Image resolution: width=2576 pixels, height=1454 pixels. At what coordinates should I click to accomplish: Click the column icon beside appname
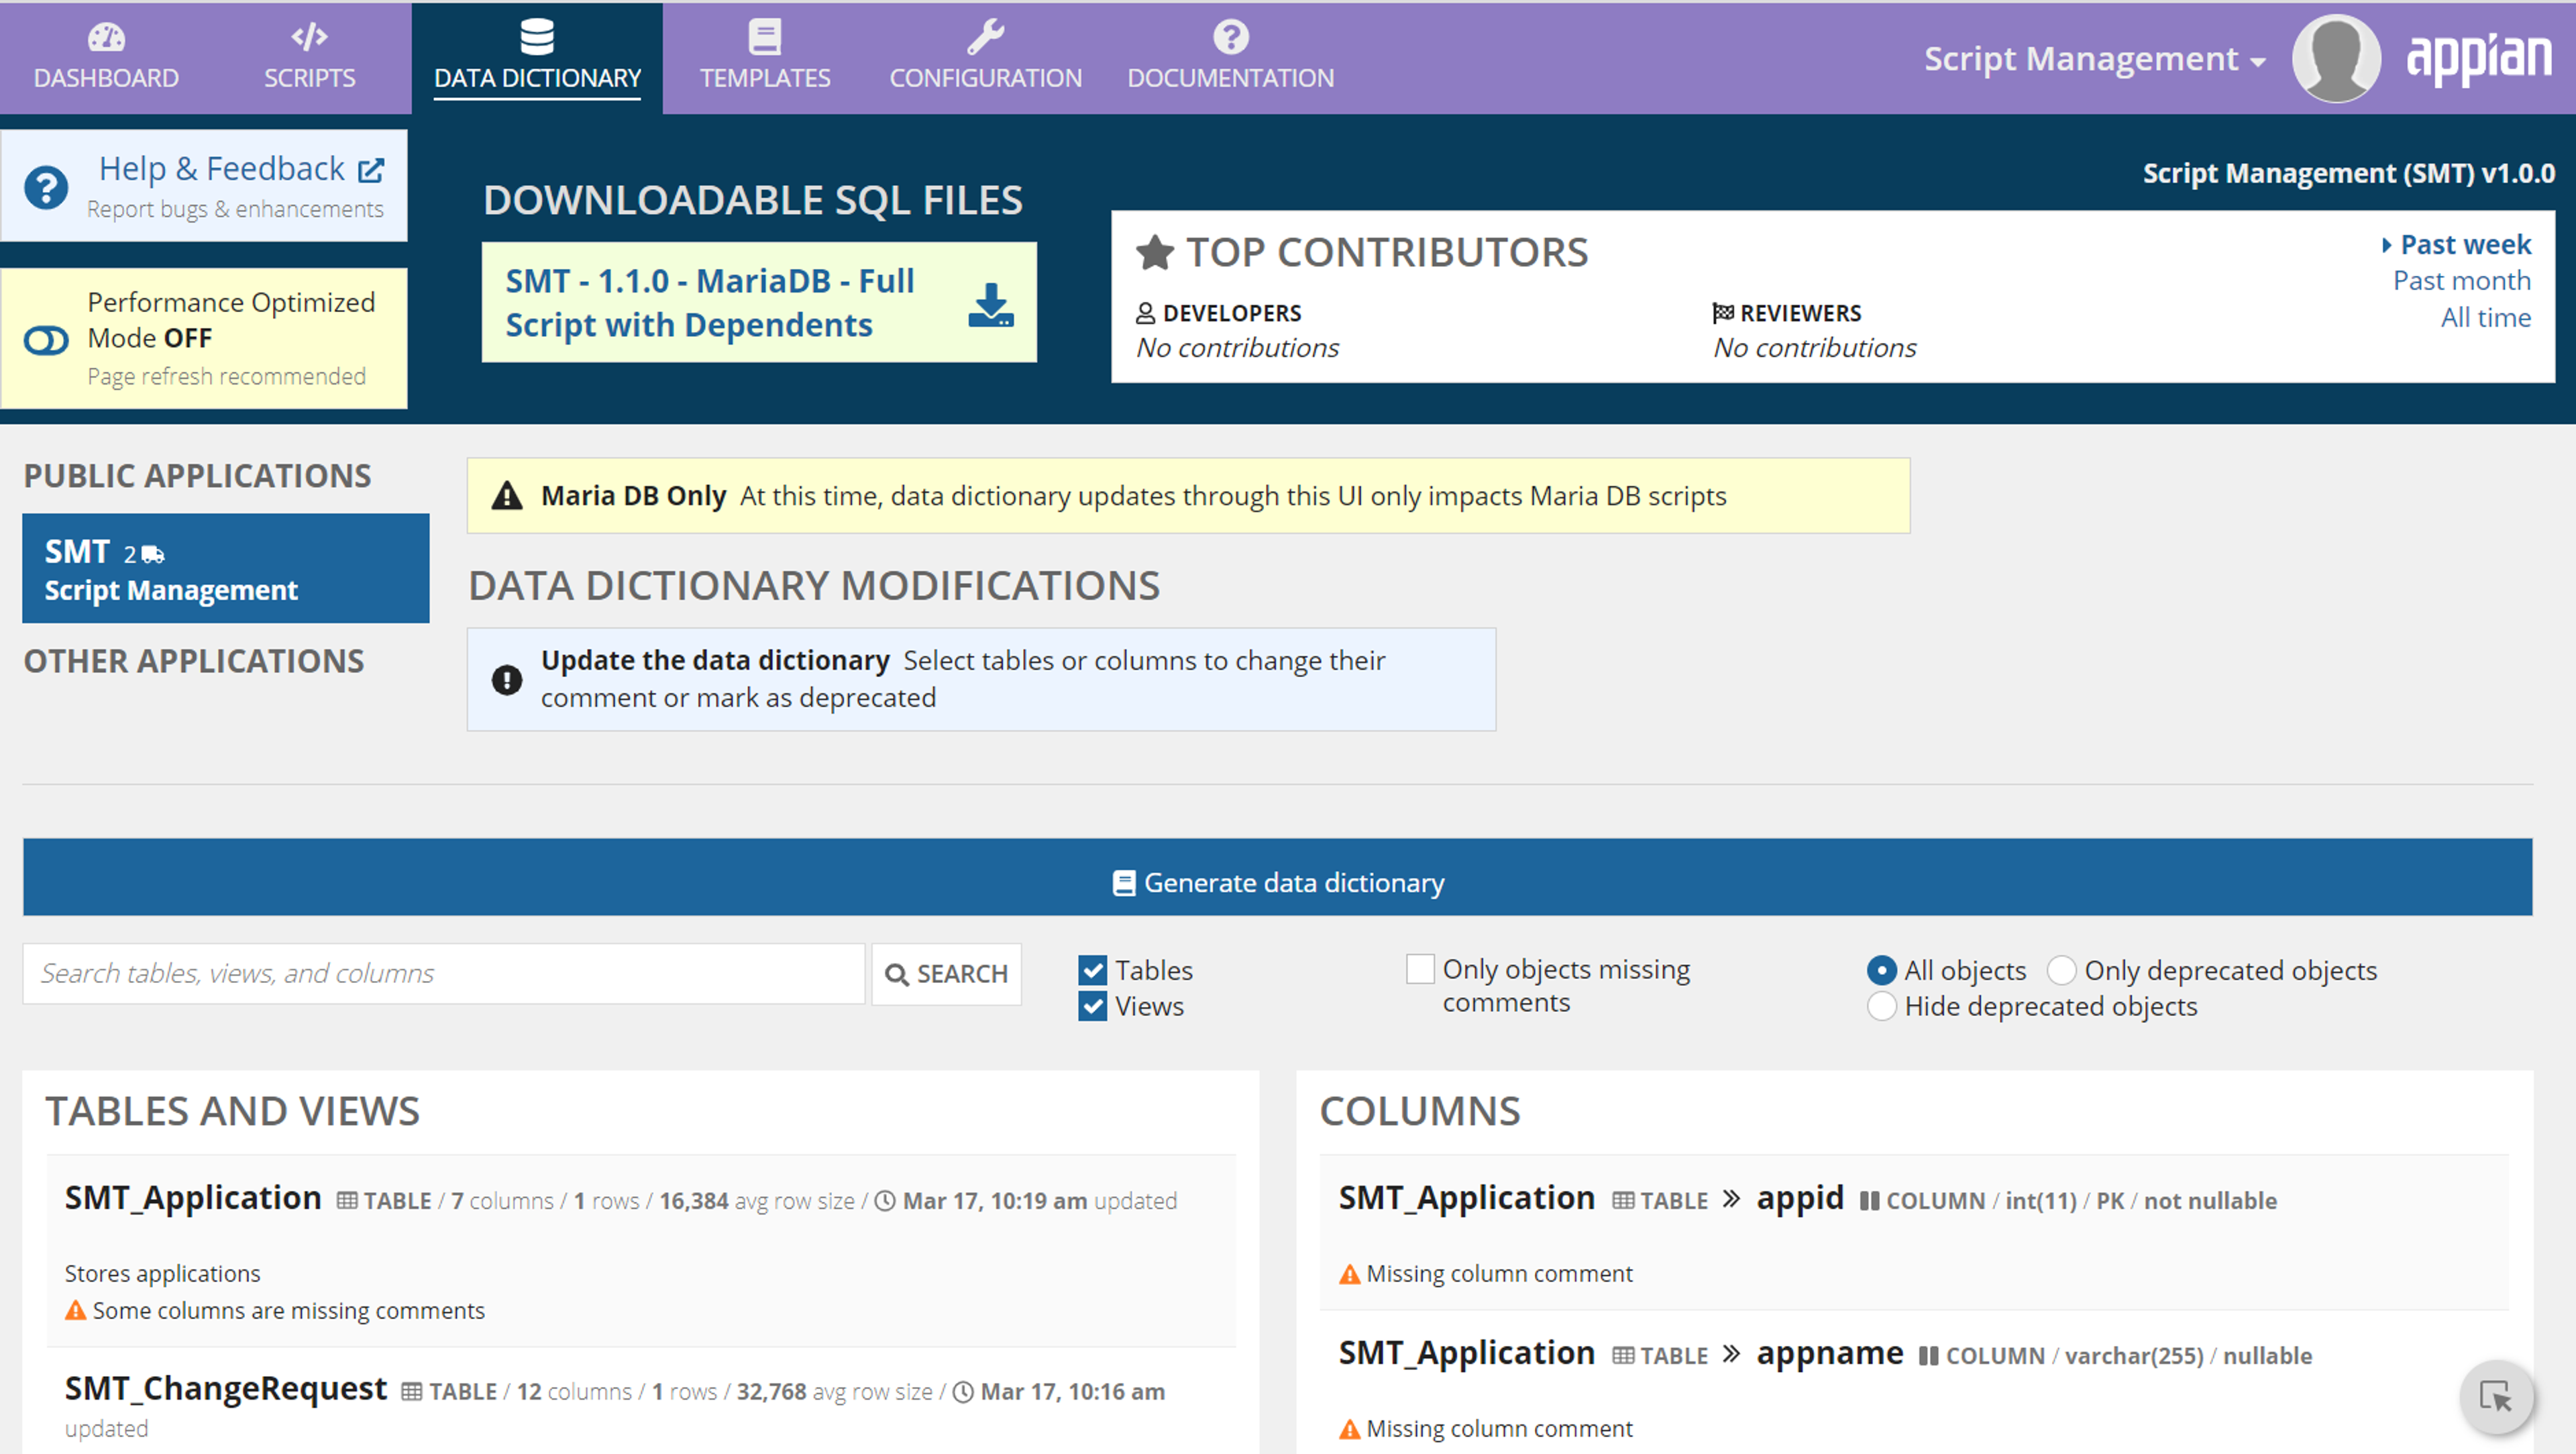click(x=1929, y=1356)
